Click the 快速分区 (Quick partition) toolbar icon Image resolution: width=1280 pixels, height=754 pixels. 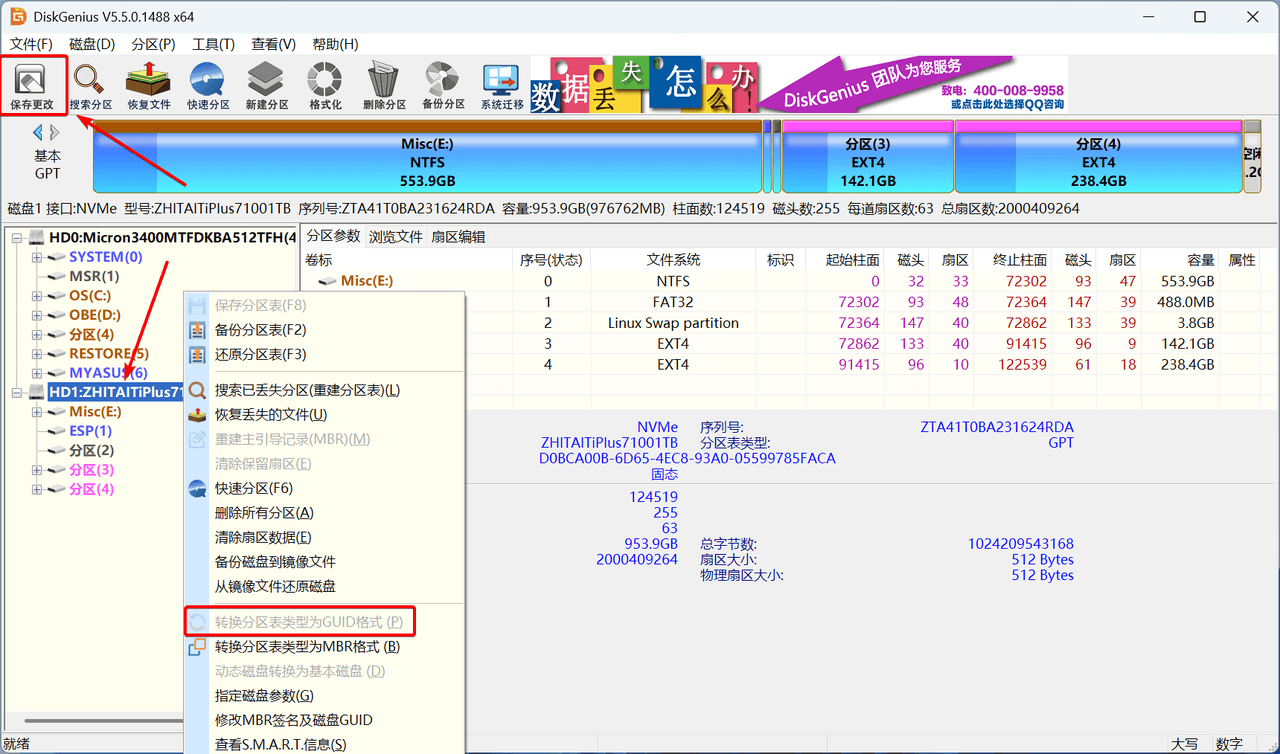pyautogui.click(x=207, y=85)
